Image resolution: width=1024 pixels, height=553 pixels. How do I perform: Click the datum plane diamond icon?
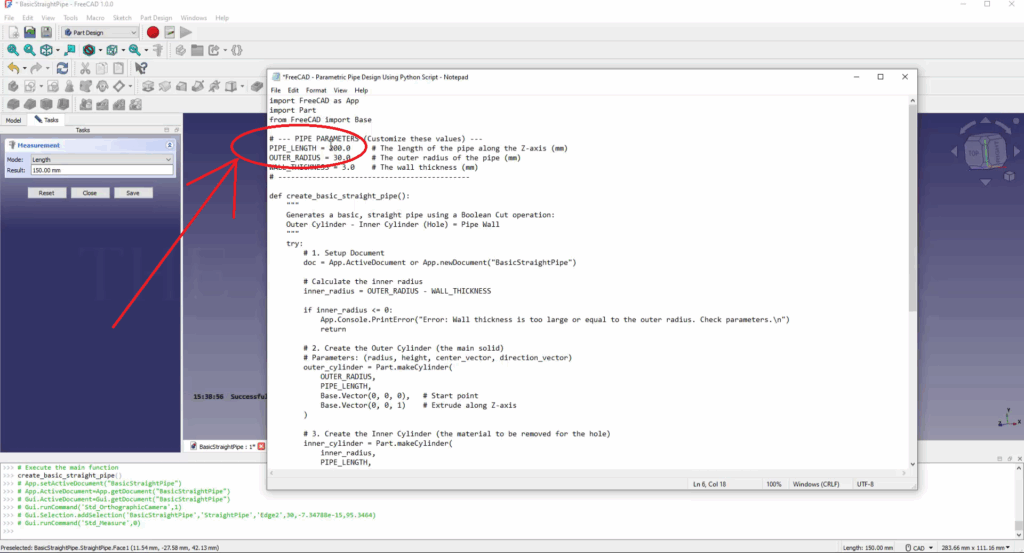(x=119, y=86)
